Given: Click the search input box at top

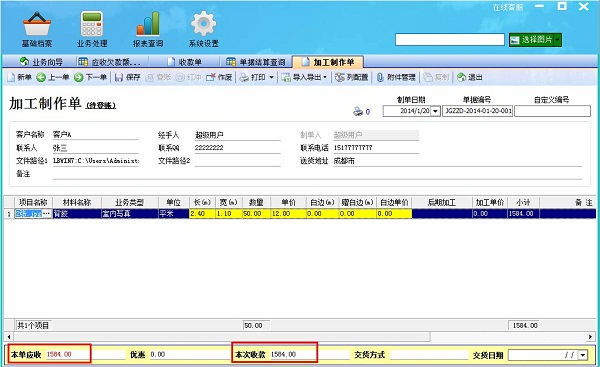Looking at the screenshot, I should (x=450, y=39).
